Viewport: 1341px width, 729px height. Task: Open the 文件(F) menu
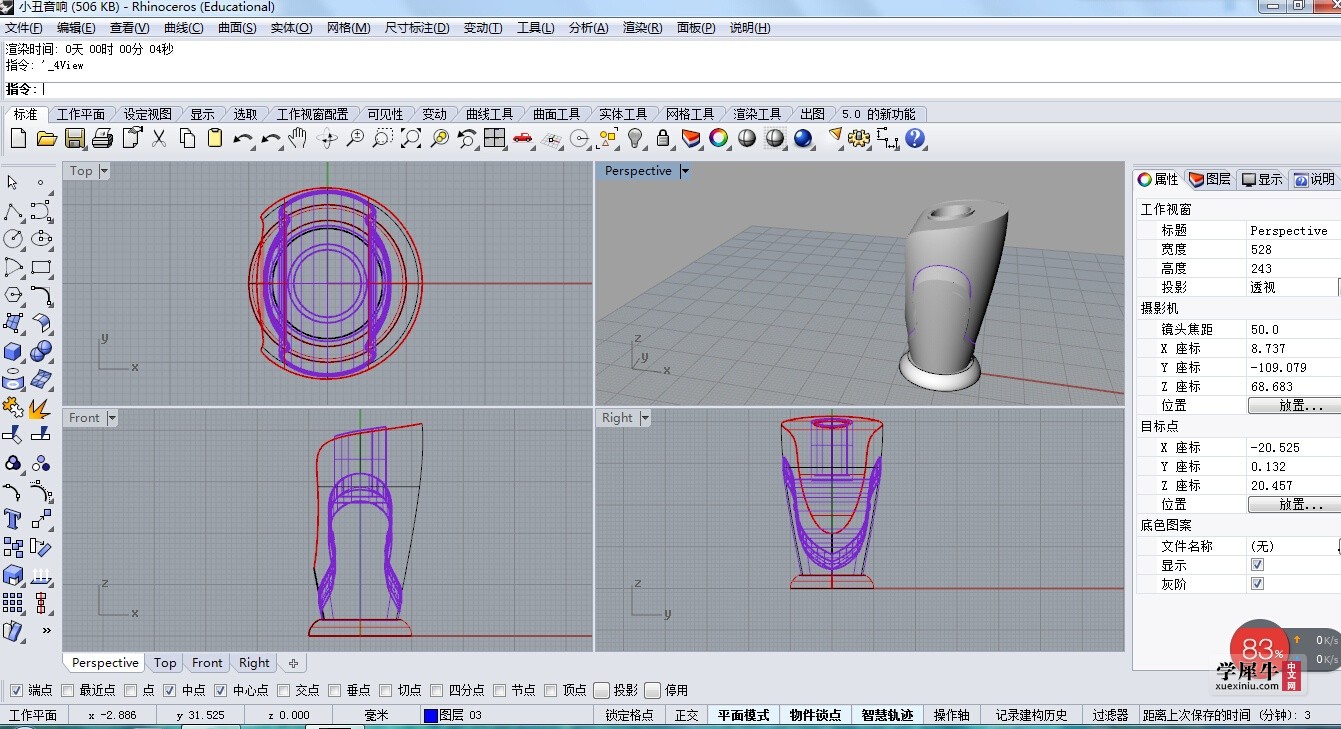click(23, 28)
